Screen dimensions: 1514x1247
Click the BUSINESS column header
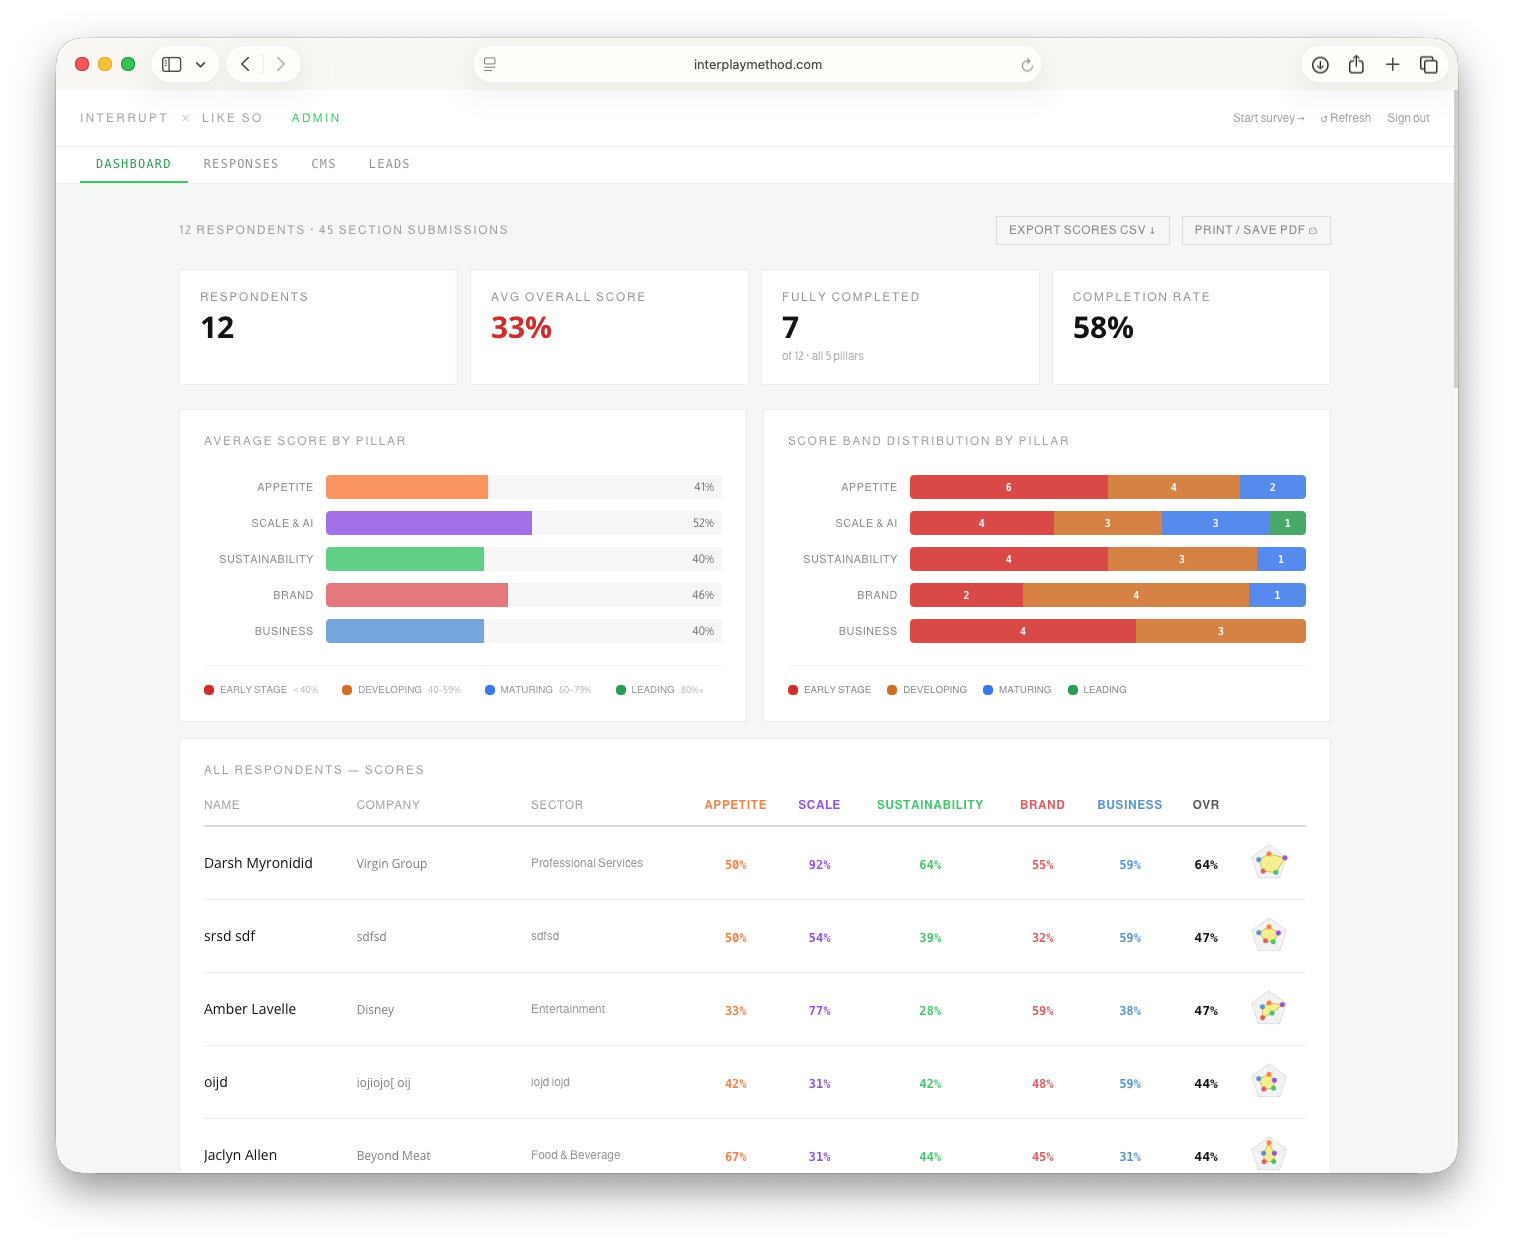pyautogui.click(x=1130, y=805)
